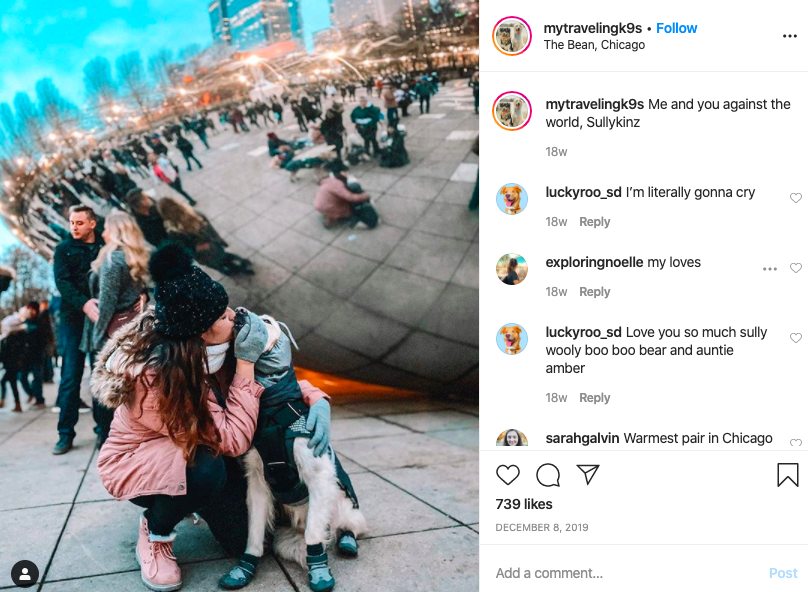Like the exploringnoelle 'my loves' comment
The height and width of the screenshot is (592, 808).
(796, 268)
